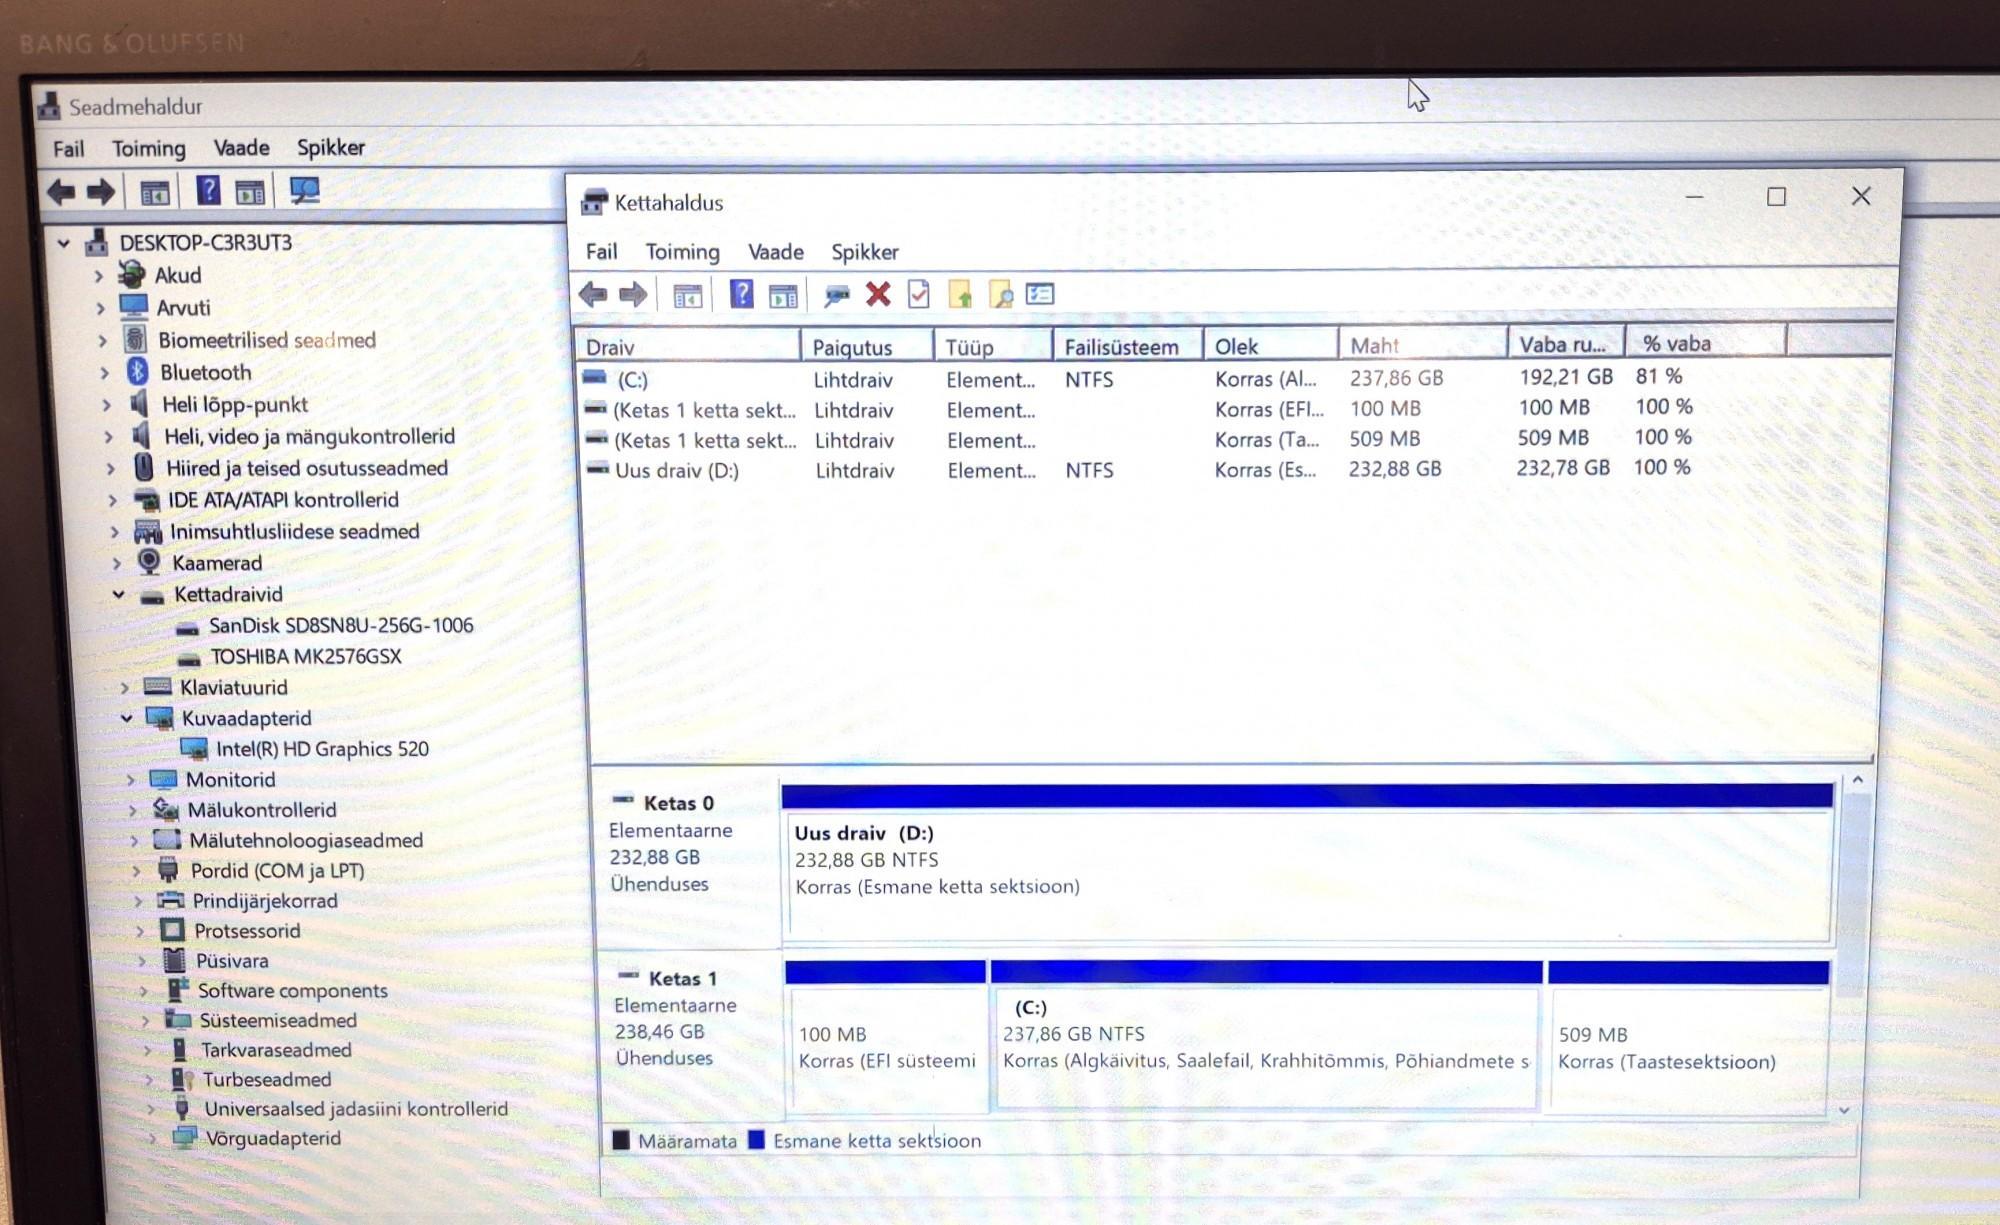
Task: Select DESKTOP-C3R3UT3 root node
Action: click(205, 243)
